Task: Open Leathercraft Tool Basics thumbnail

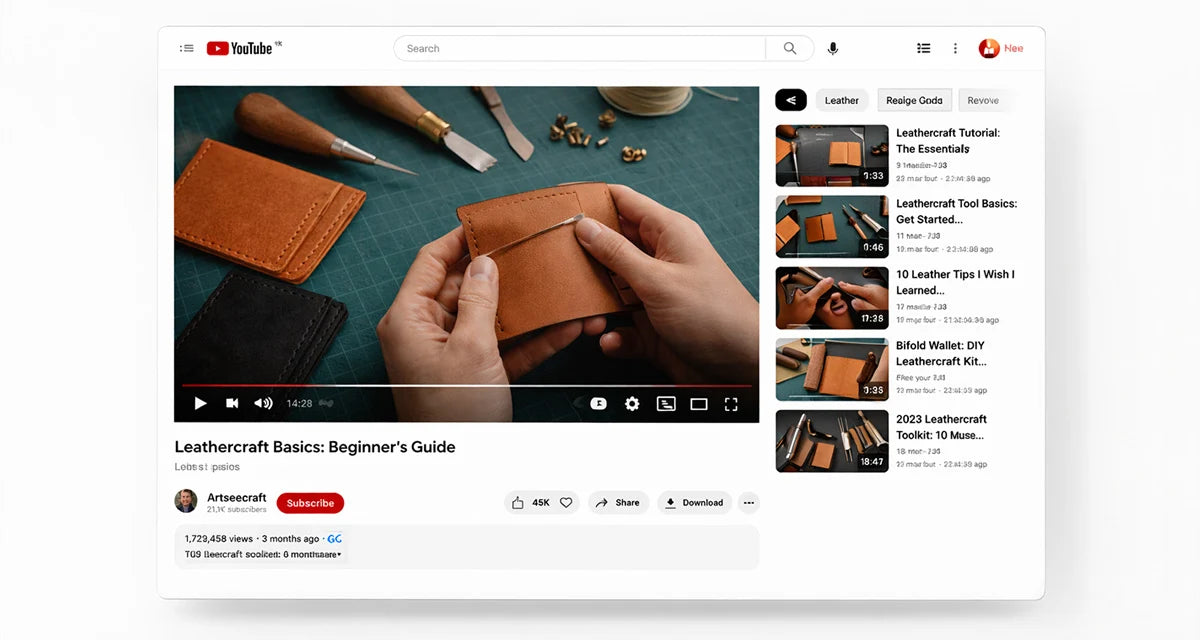Action: pyautogui.click(x=832, y=227)
